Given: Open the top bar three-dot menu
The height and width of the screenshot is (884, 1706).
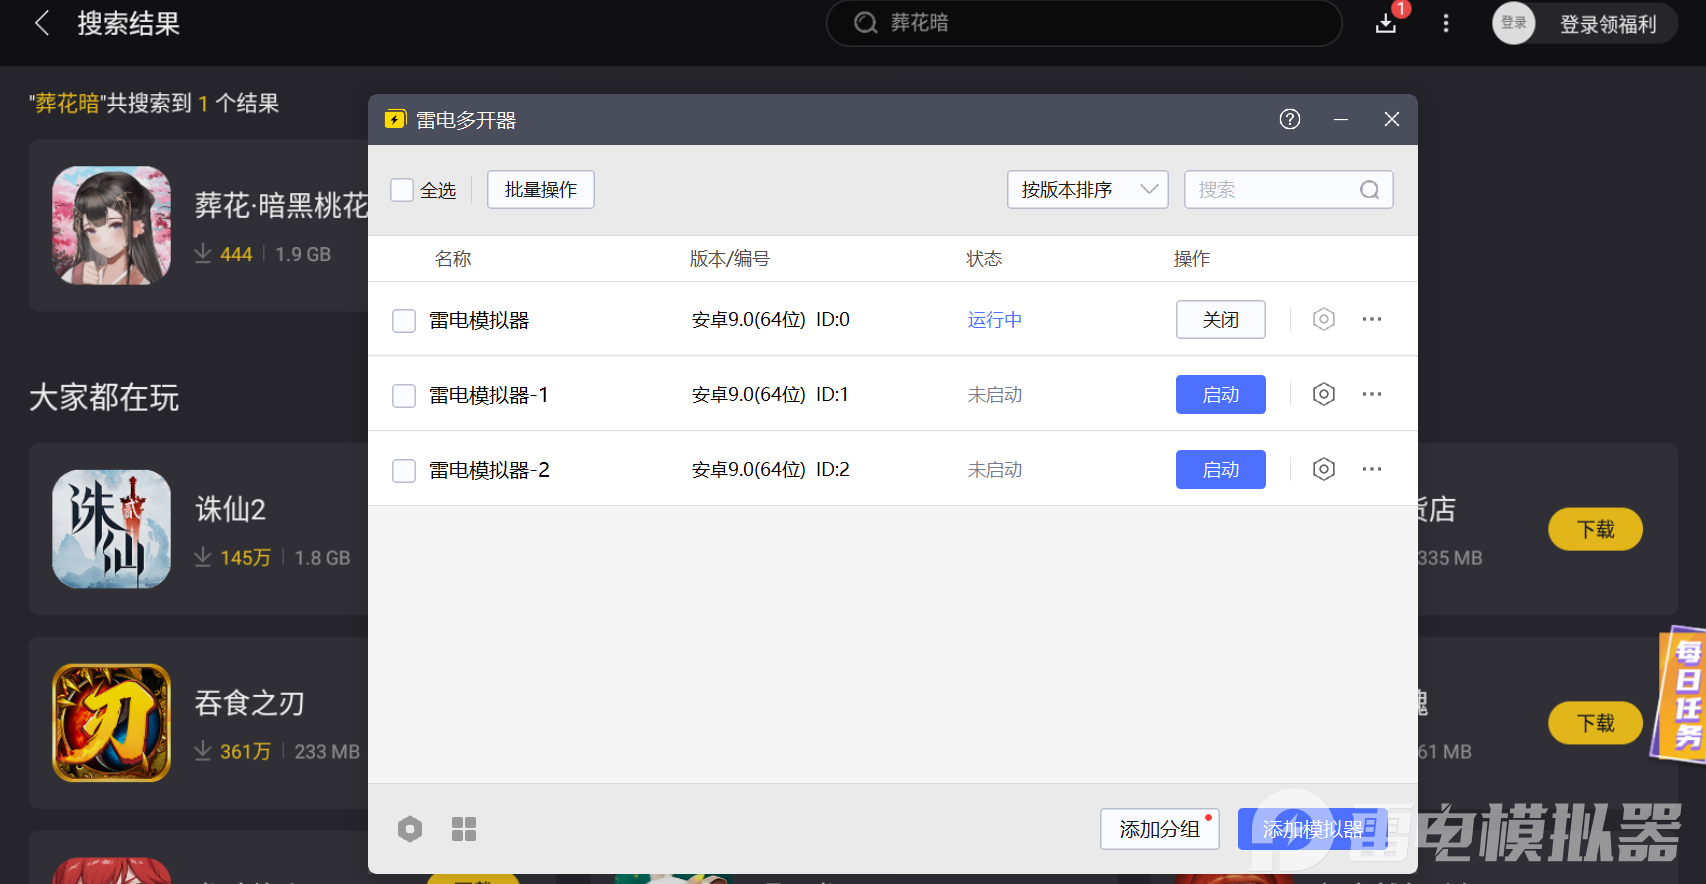Looking at the screenshot, I should click(1445, 23).
